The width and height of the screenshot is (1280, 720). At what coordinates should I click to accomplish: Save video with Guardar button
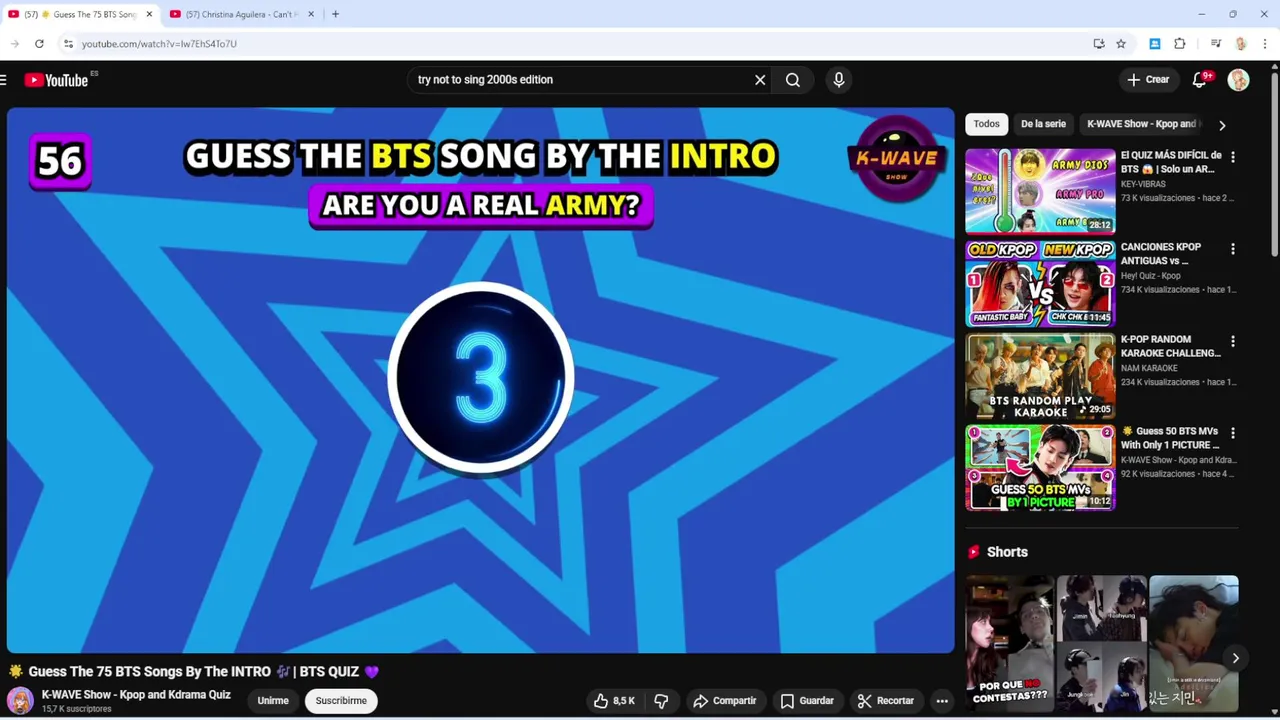806,701
